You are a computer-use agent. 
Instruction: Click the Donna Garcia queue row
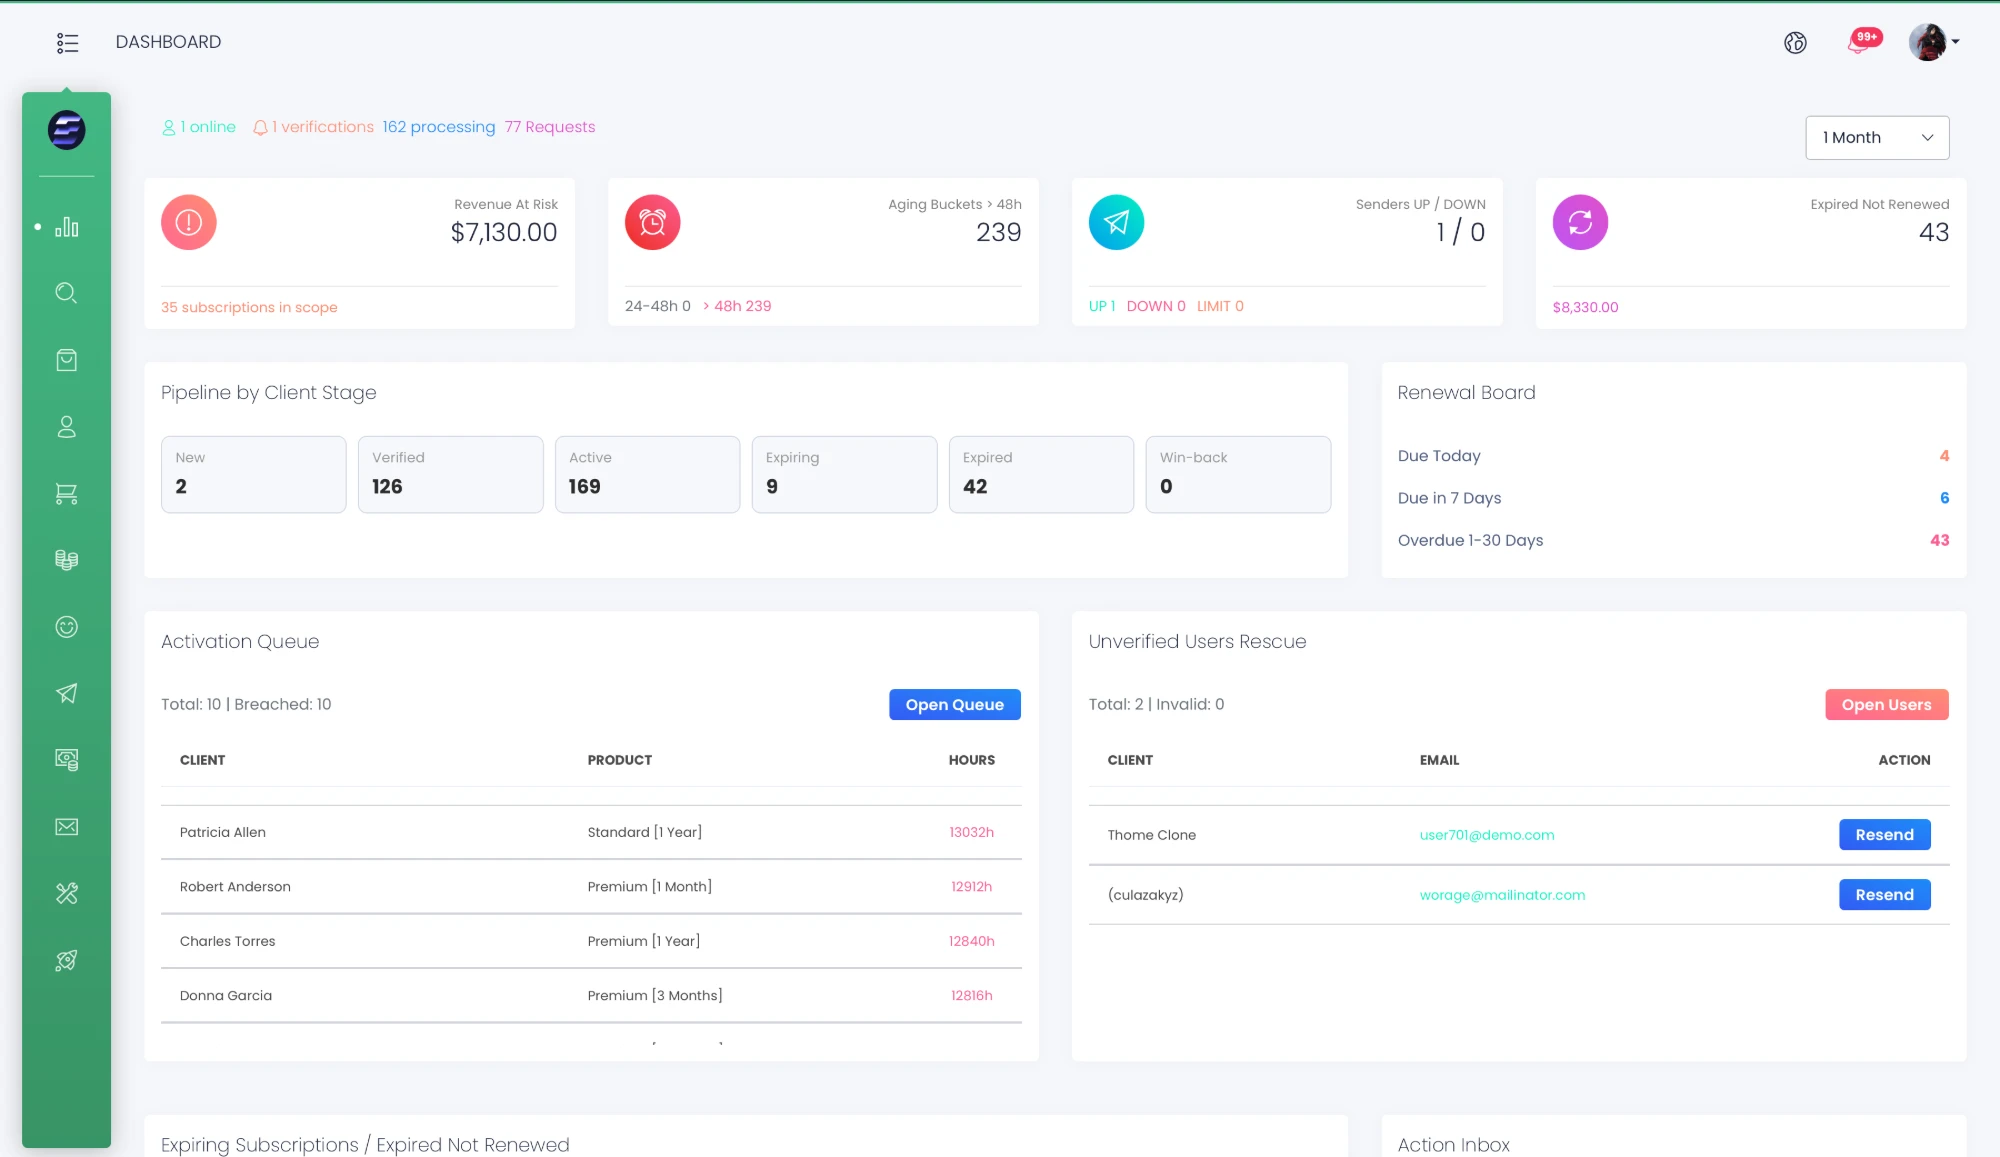pos(591,996)
